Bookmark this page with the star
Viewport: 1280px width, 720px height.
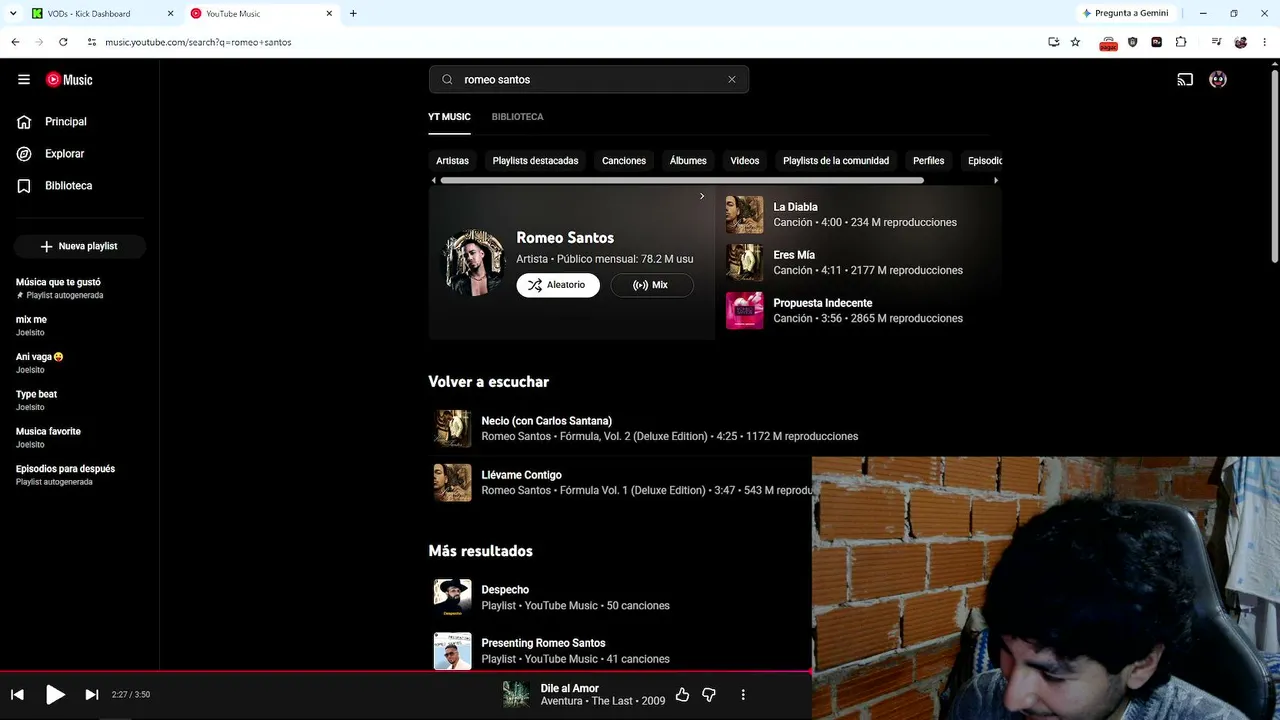point(1075,42)
